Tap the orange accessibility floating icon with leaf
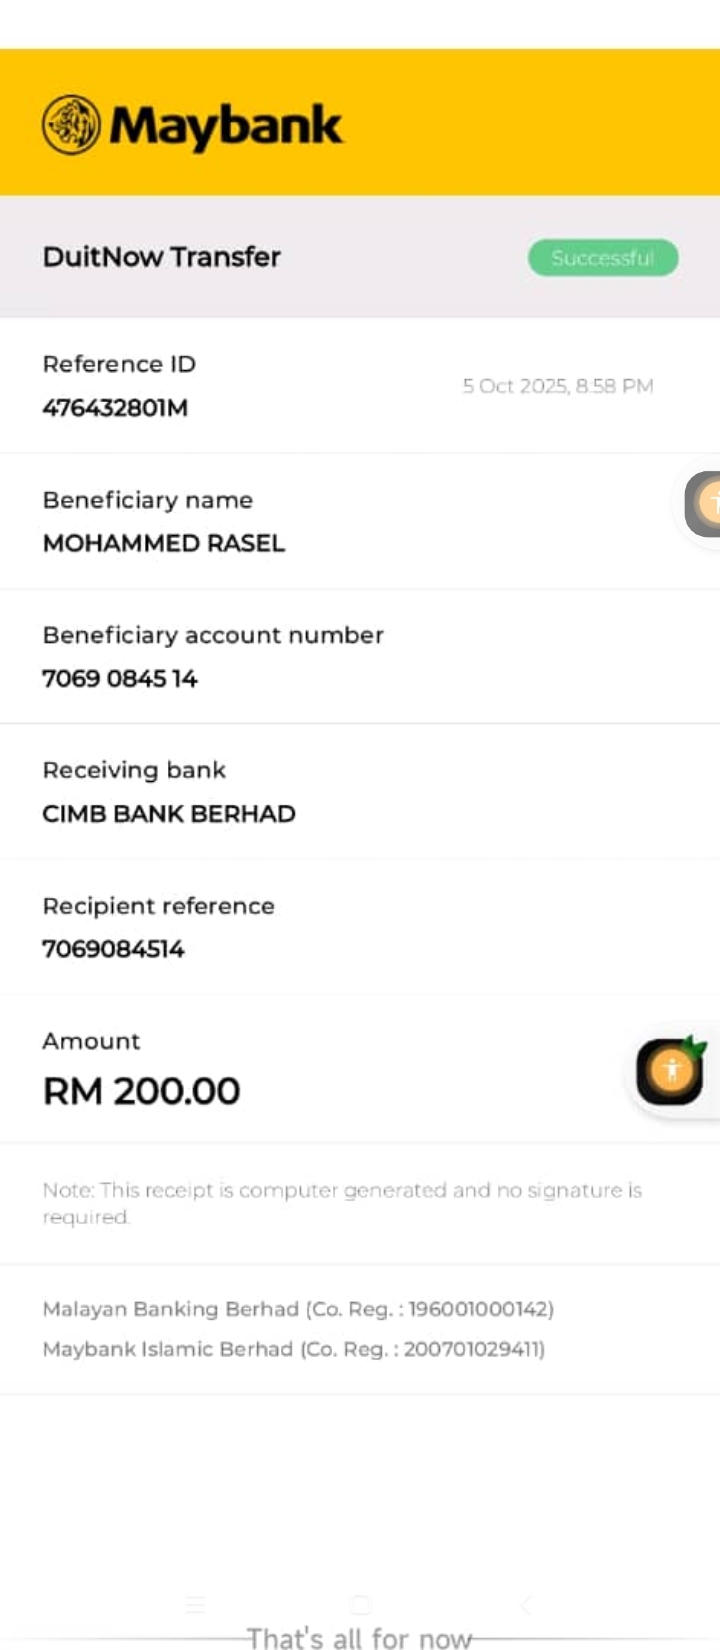Screen dimensions: 720x1650 tap(671, 1071)
